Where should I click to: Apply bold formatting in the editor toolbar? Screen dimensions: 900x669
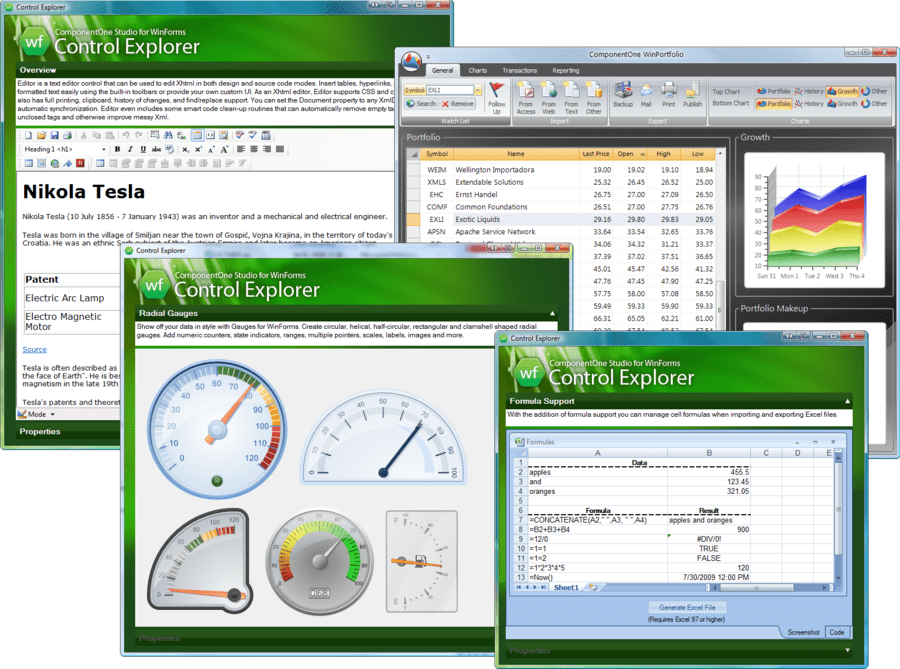(x=117, y=149)
